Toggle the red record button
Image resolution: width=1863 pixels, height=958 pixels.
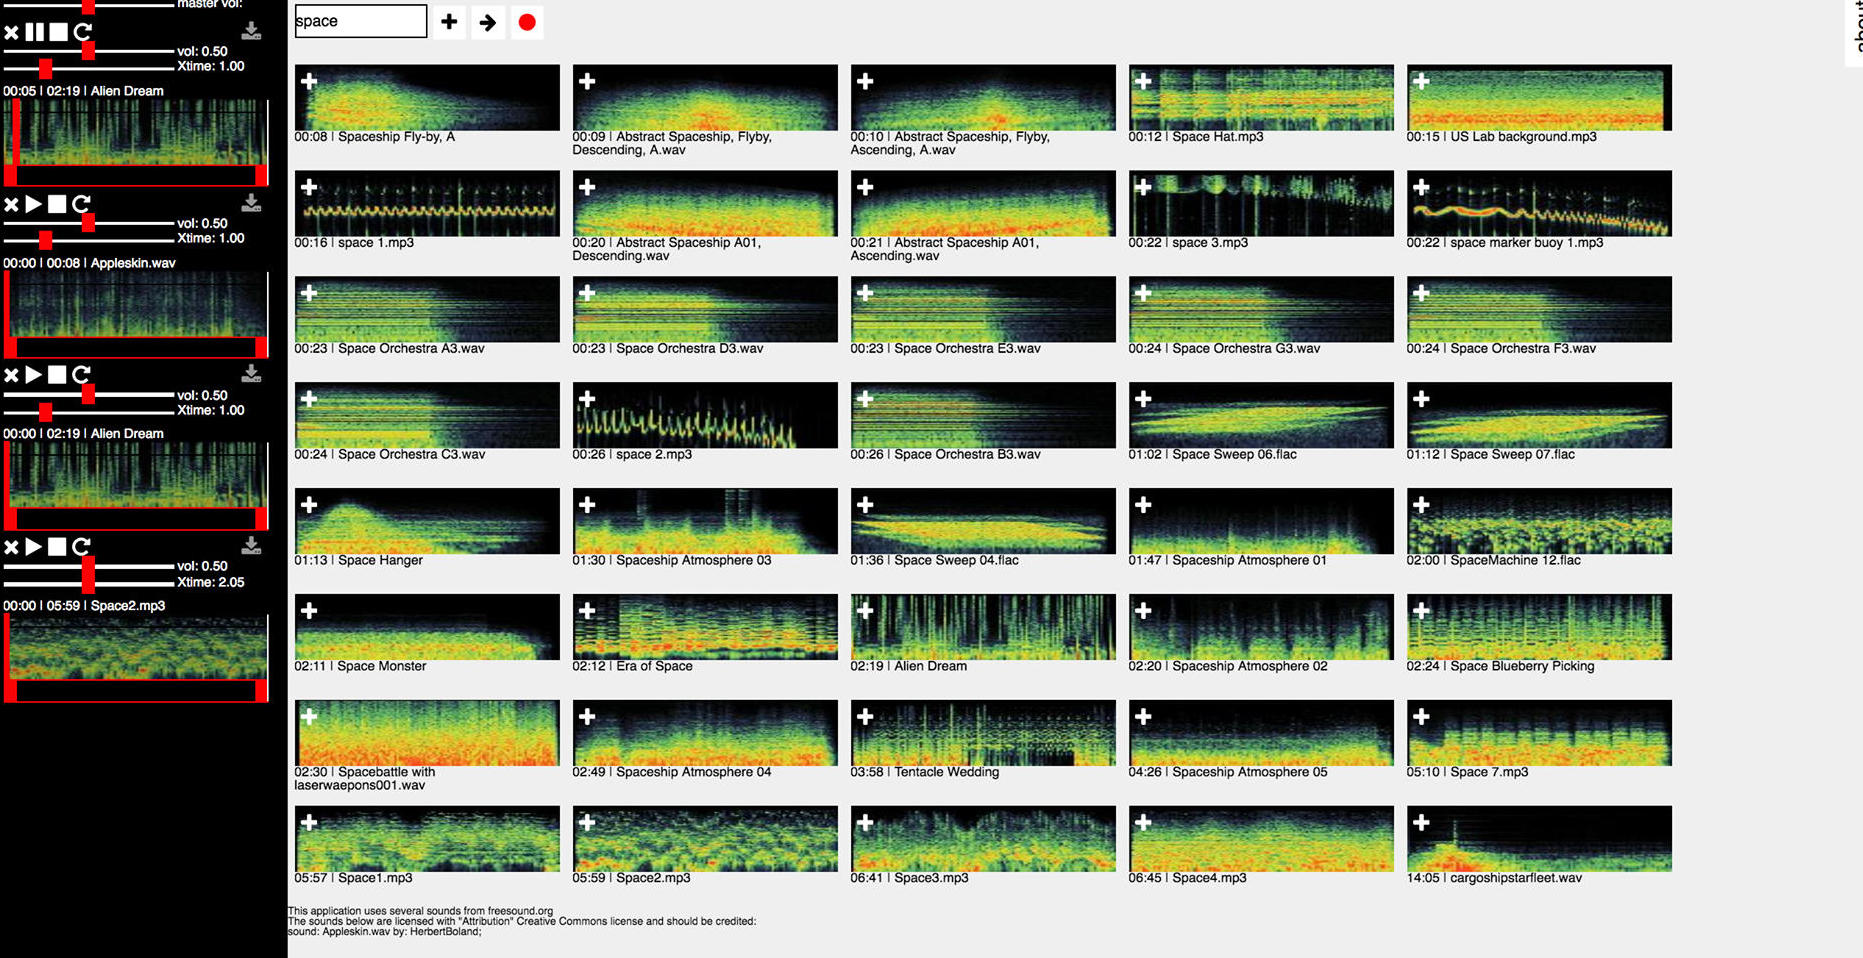527,22
